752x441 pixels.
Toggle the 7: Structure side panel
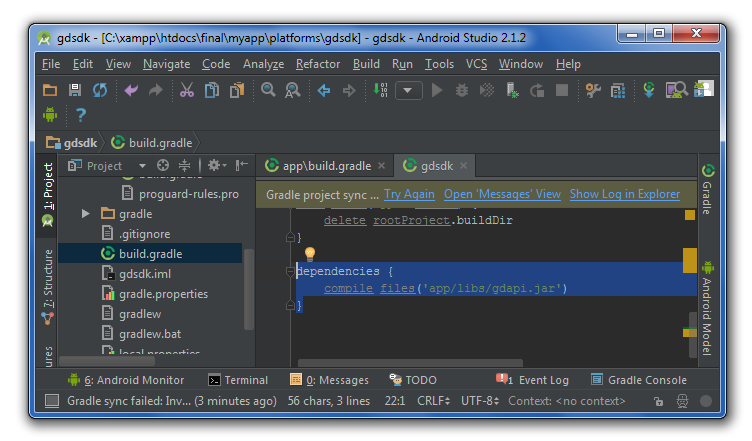[x=47, y=287]
